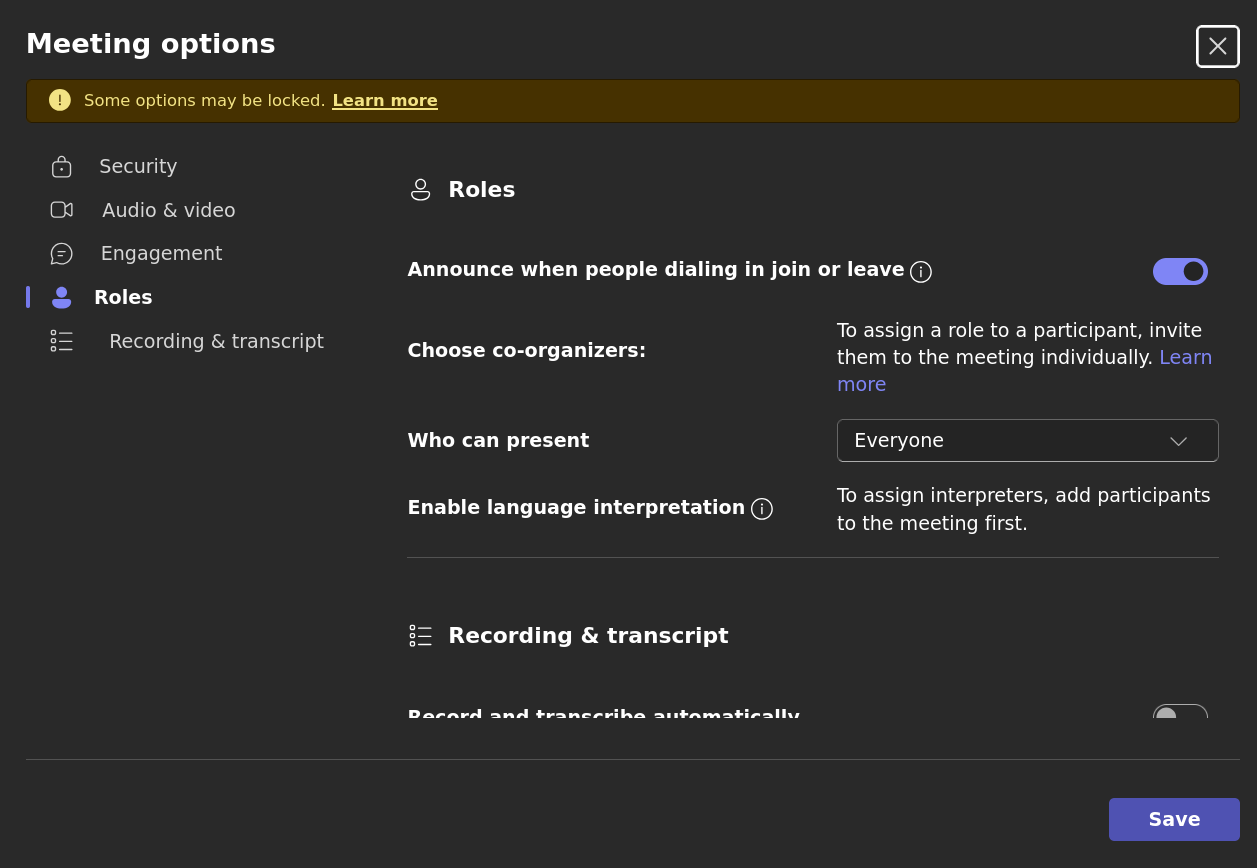Screen dimensions: 1257x868
Task: Switch to Audio & video settings
Action: [x=169, y=210]
